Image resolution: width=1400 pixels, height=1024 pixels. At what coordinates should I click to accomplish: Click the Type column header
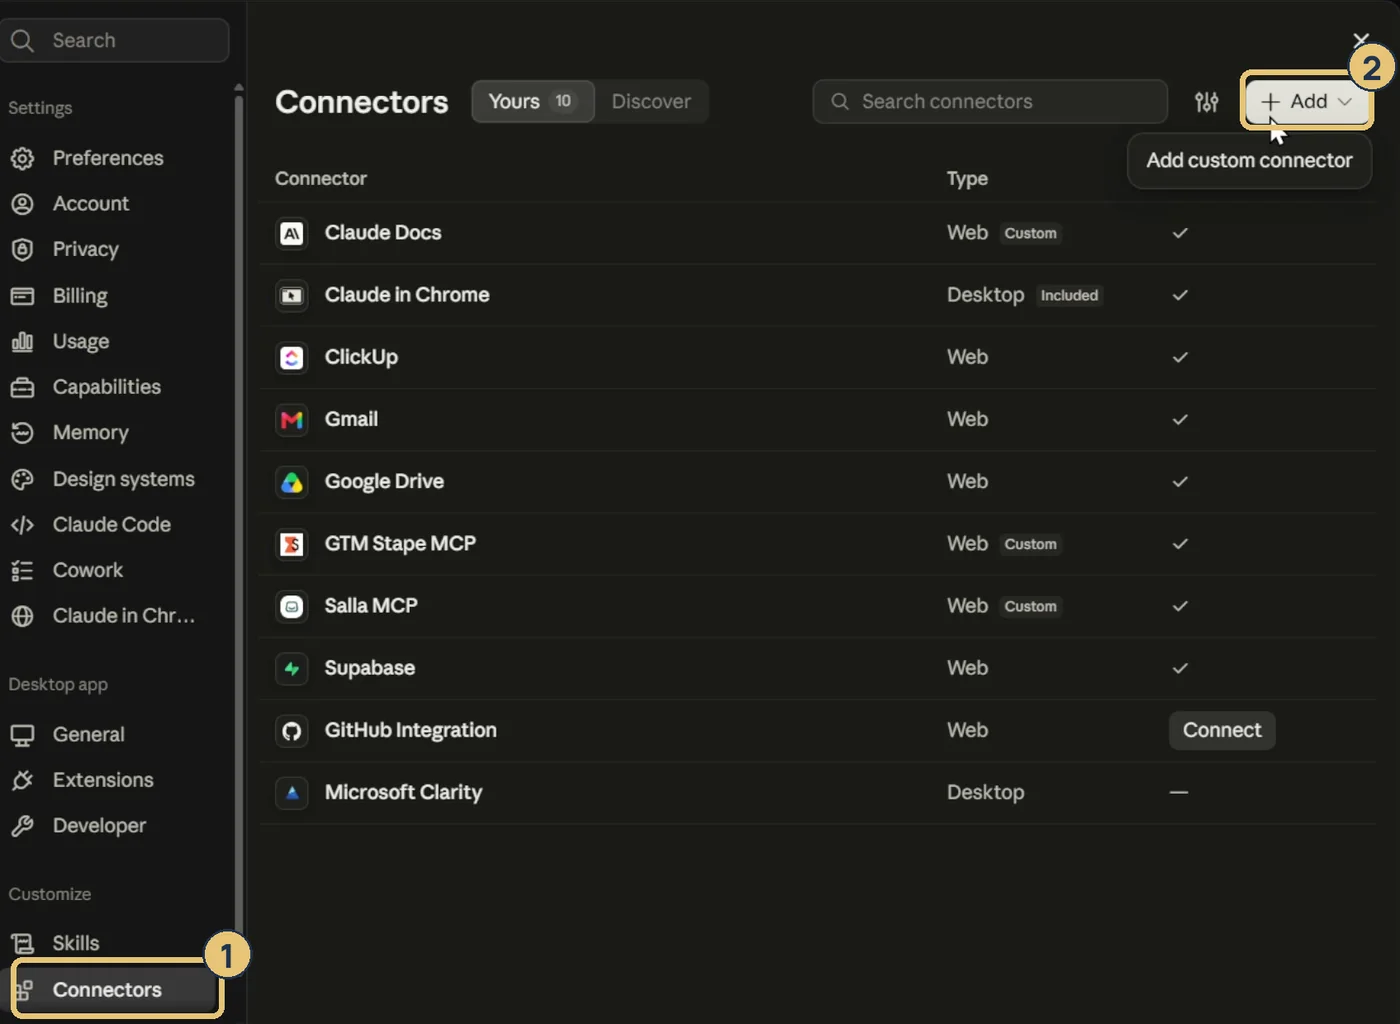pyautogui.click(x=967, y=179)
